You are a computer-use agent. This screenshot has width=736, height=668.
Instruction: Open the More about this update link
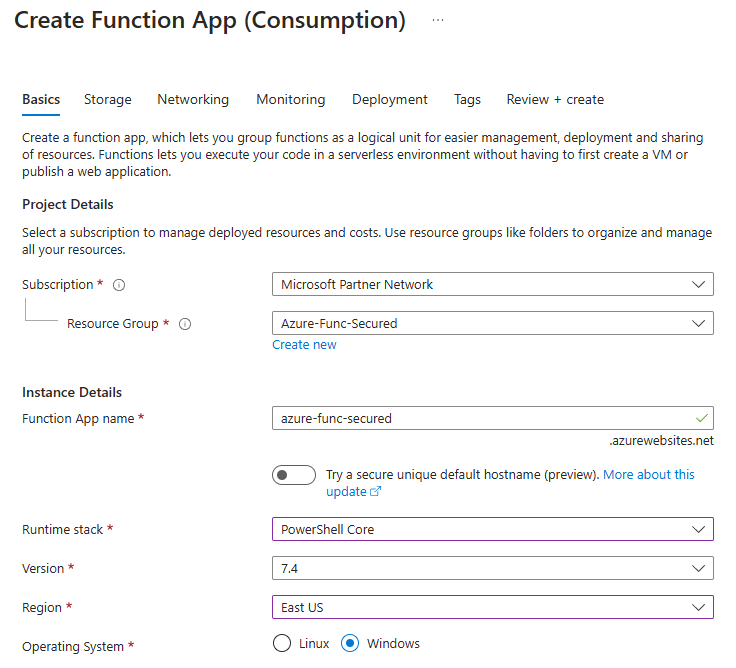[x=649, y=475]
